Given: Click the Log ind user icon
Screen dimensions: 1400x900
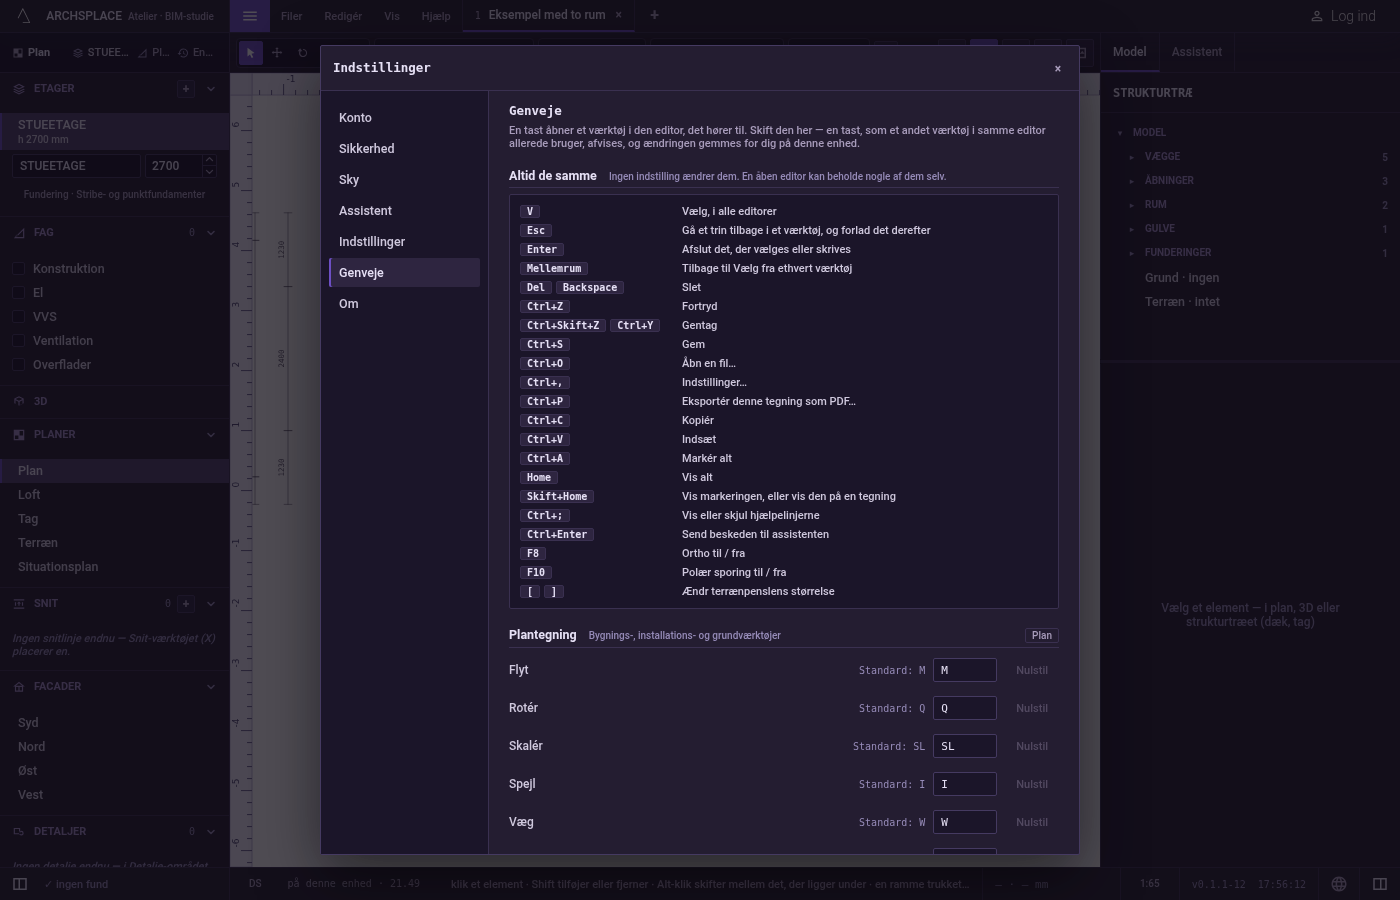Looking at the screenshot, I should pyautogui.click(x=1317, y=16).
